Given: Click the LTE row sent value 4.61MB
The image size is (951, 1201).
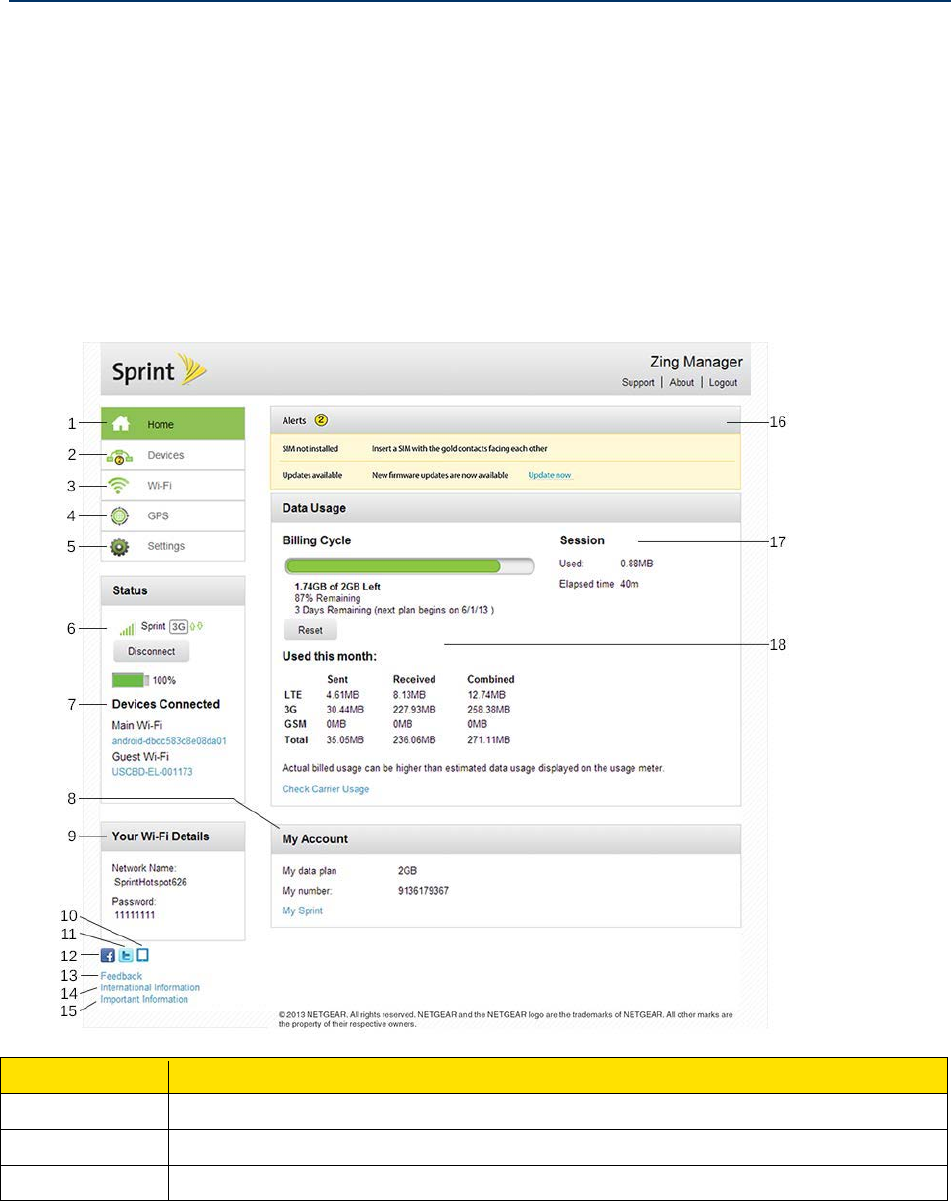Looking at the screenshot, I should (342, 694).
